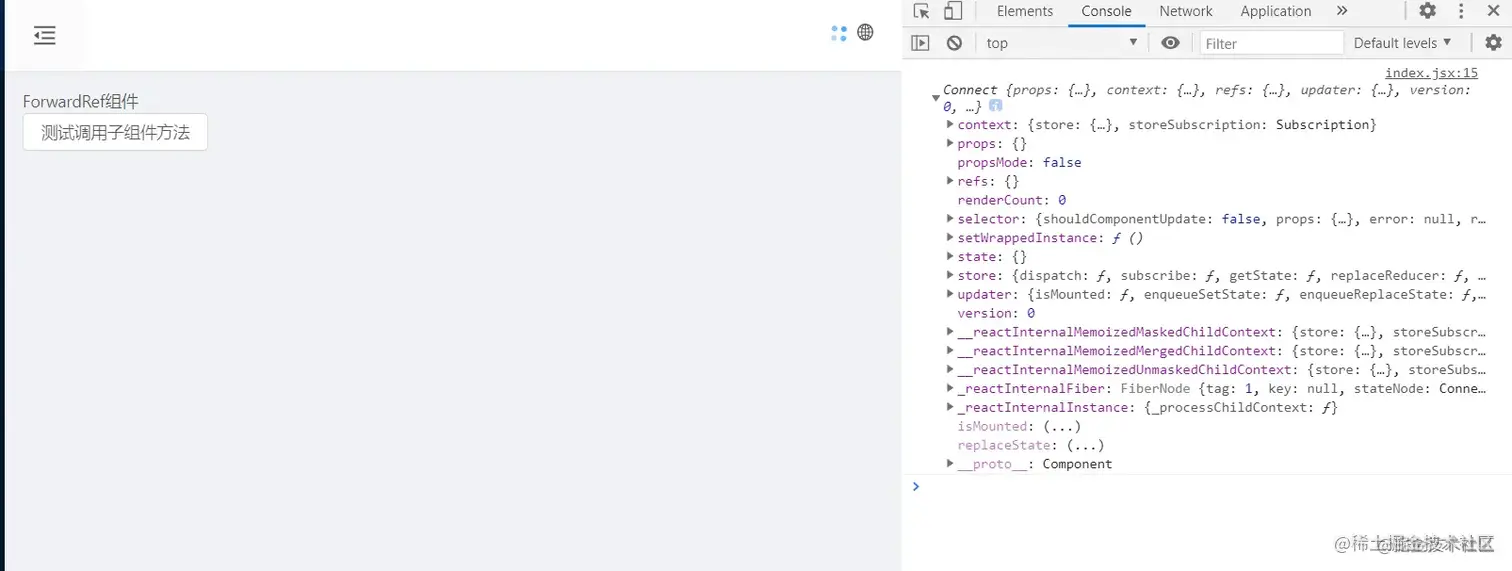This screenshot has height=571, width=1512.
Task: Expand the state property
Action: [950, 257]
